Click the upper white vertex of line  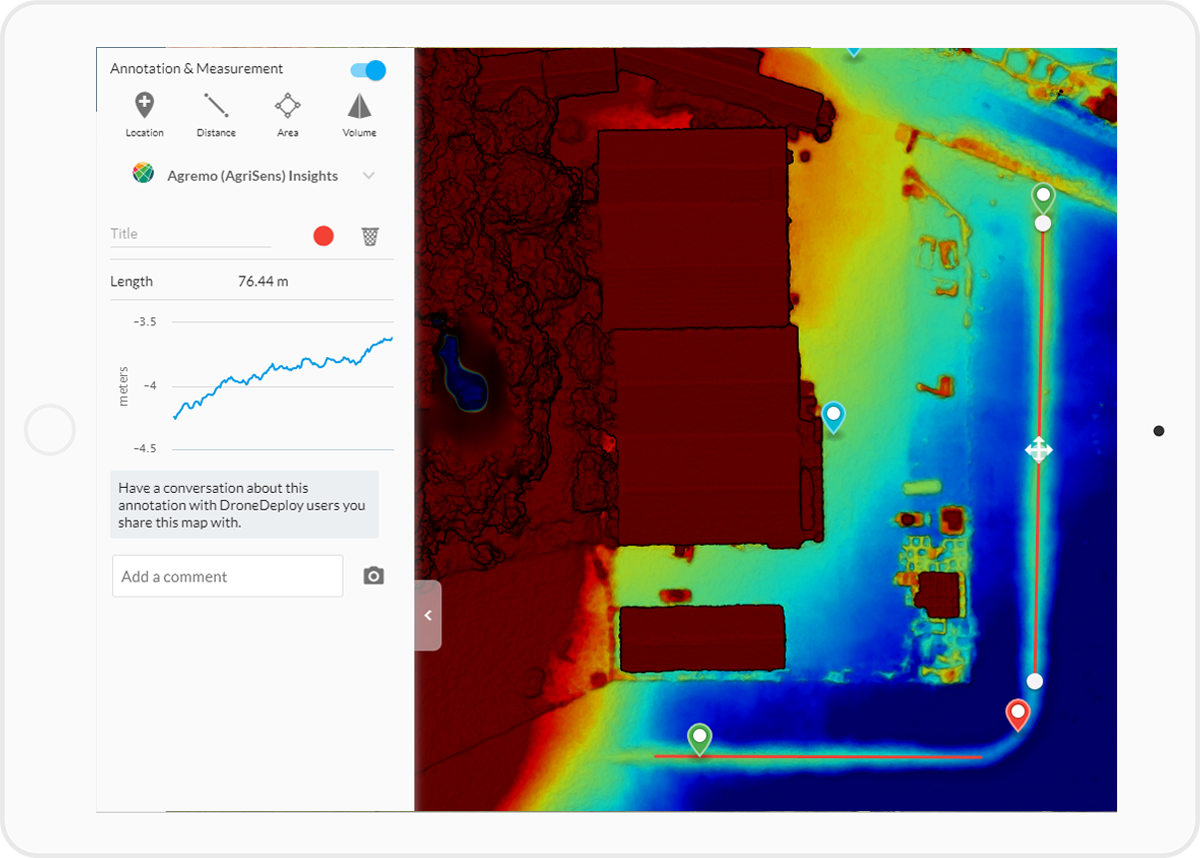(x=1043, y=224)
